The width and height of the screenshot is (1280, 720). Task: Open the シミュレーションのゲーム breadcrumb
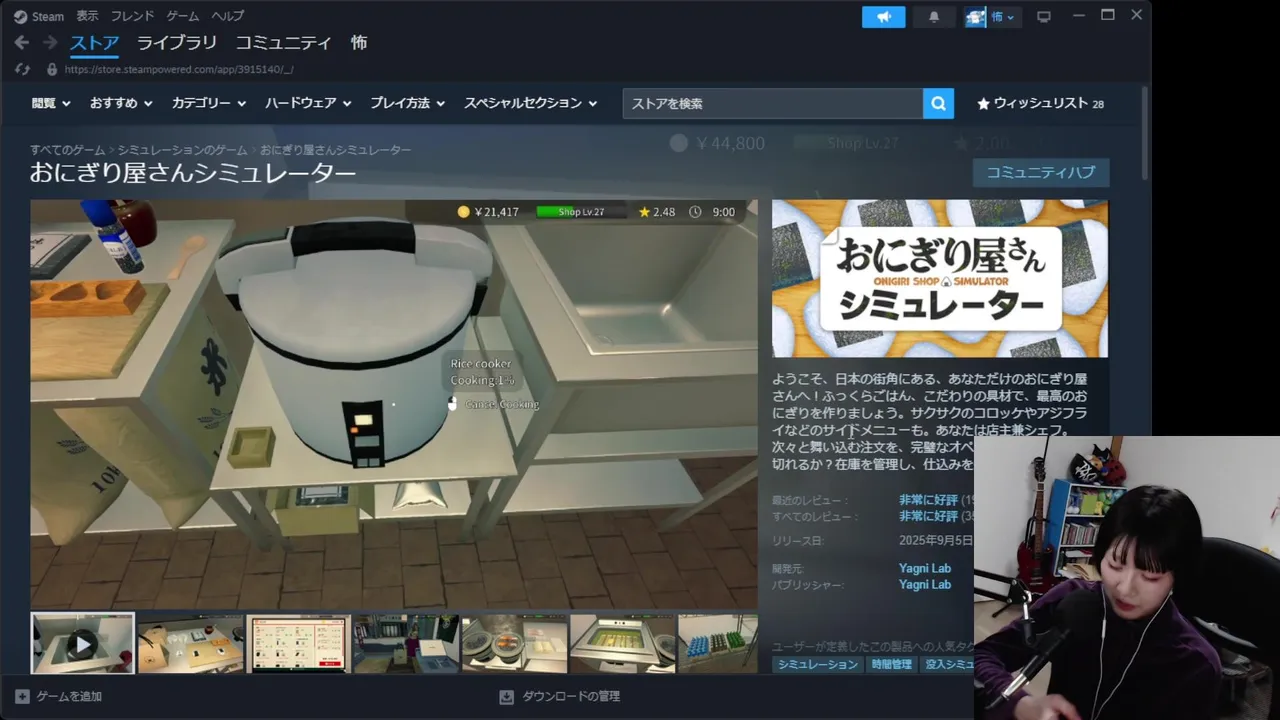coord(182,150)
